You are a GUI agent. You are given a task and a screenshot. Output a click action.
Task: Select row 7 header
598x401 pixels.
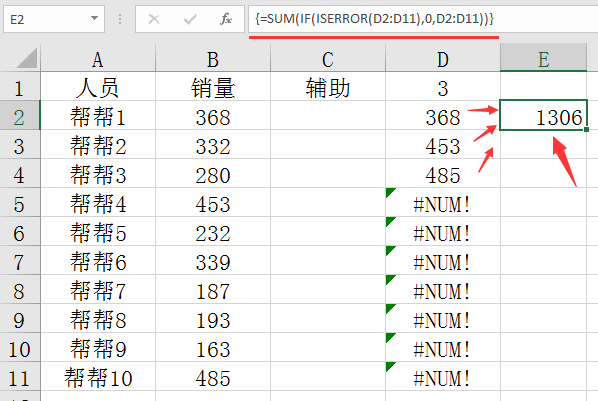(x=19, y=261)
